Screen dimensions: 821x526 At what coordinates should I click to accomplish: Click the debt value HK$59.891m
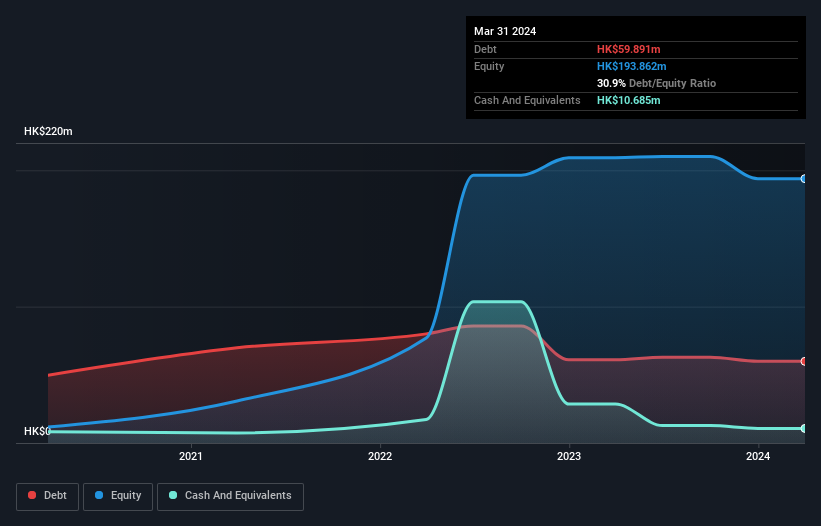(x=628, y=49)
